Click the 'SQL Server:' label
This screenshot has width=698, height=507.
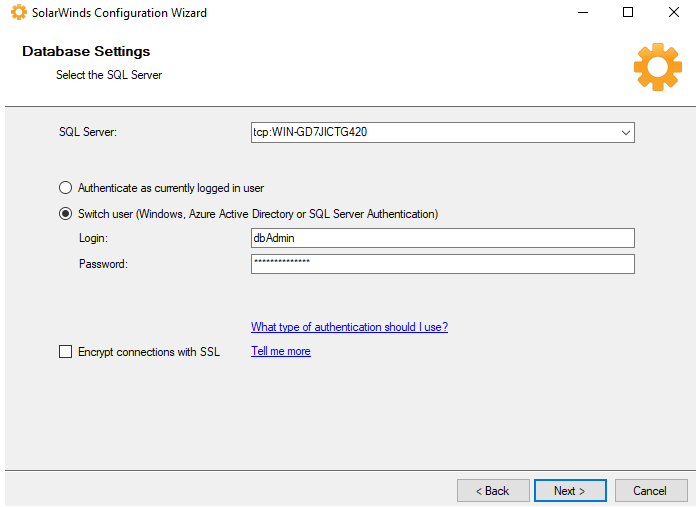tap(88, 132)
